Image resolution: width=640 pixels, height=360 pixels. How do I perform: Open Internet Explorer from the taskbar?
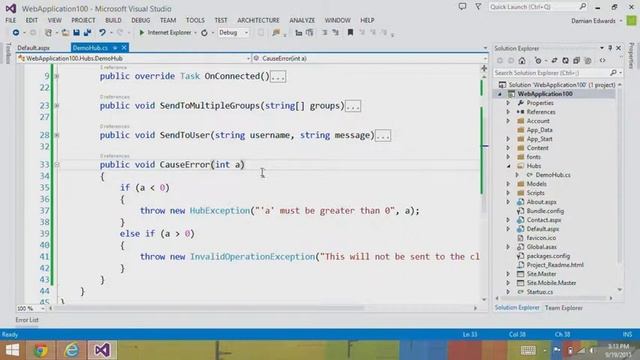pyautogui.click(x=72, y=350)
